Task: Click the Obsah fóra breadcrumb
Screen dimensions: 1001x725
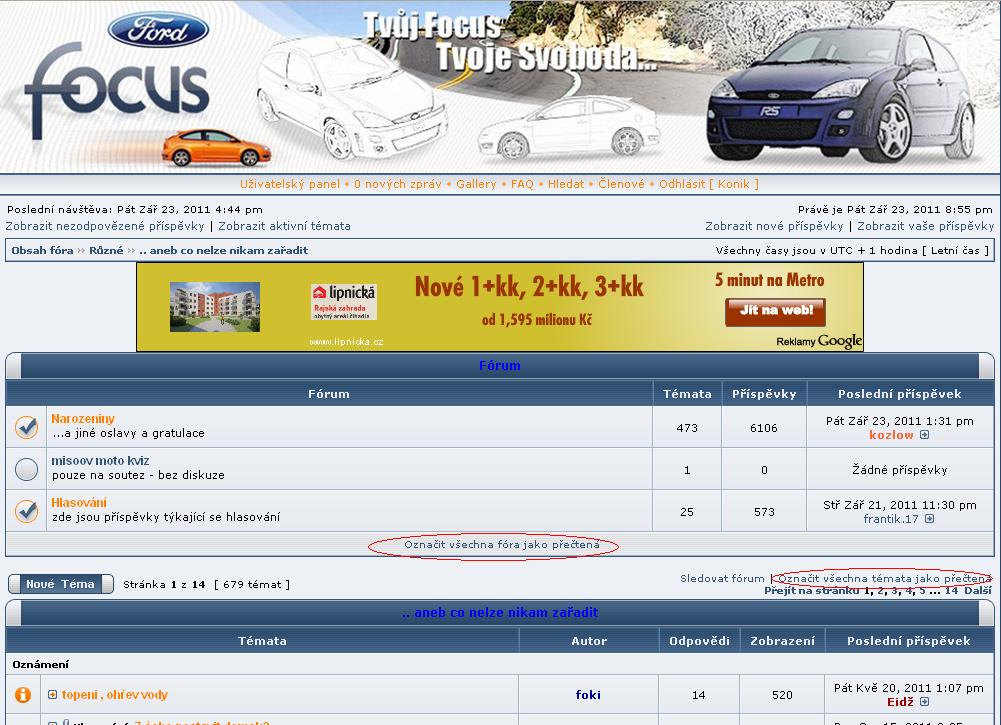Action: coord(43,250)
